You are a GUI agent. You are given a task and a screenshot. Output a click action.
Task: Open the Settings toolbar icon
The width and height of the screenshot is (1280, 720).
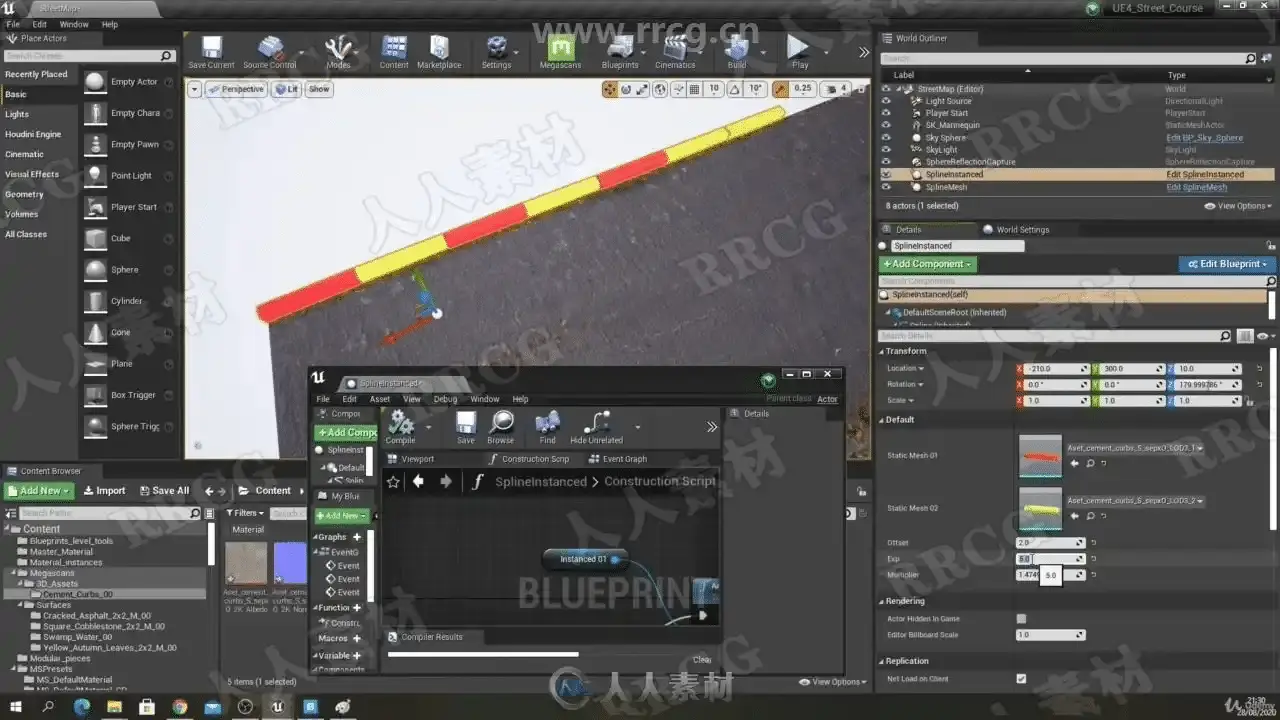496,52
